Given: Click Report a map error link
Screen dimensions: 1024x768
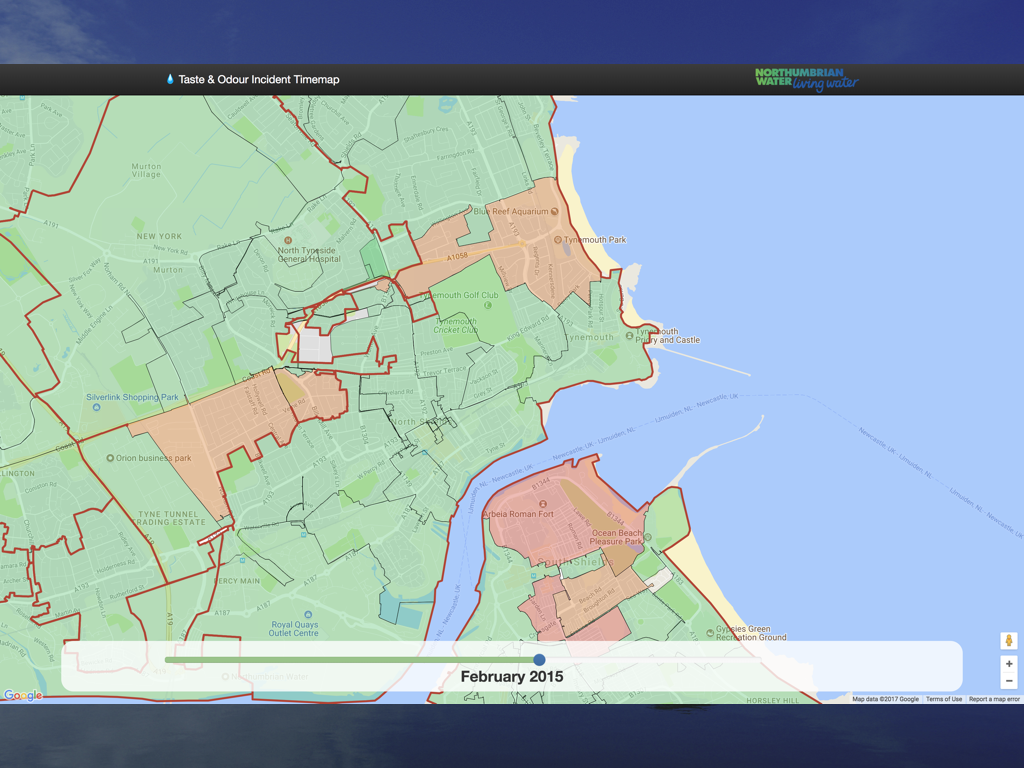Looking at the screenshot, I should (x=994, y=699).
